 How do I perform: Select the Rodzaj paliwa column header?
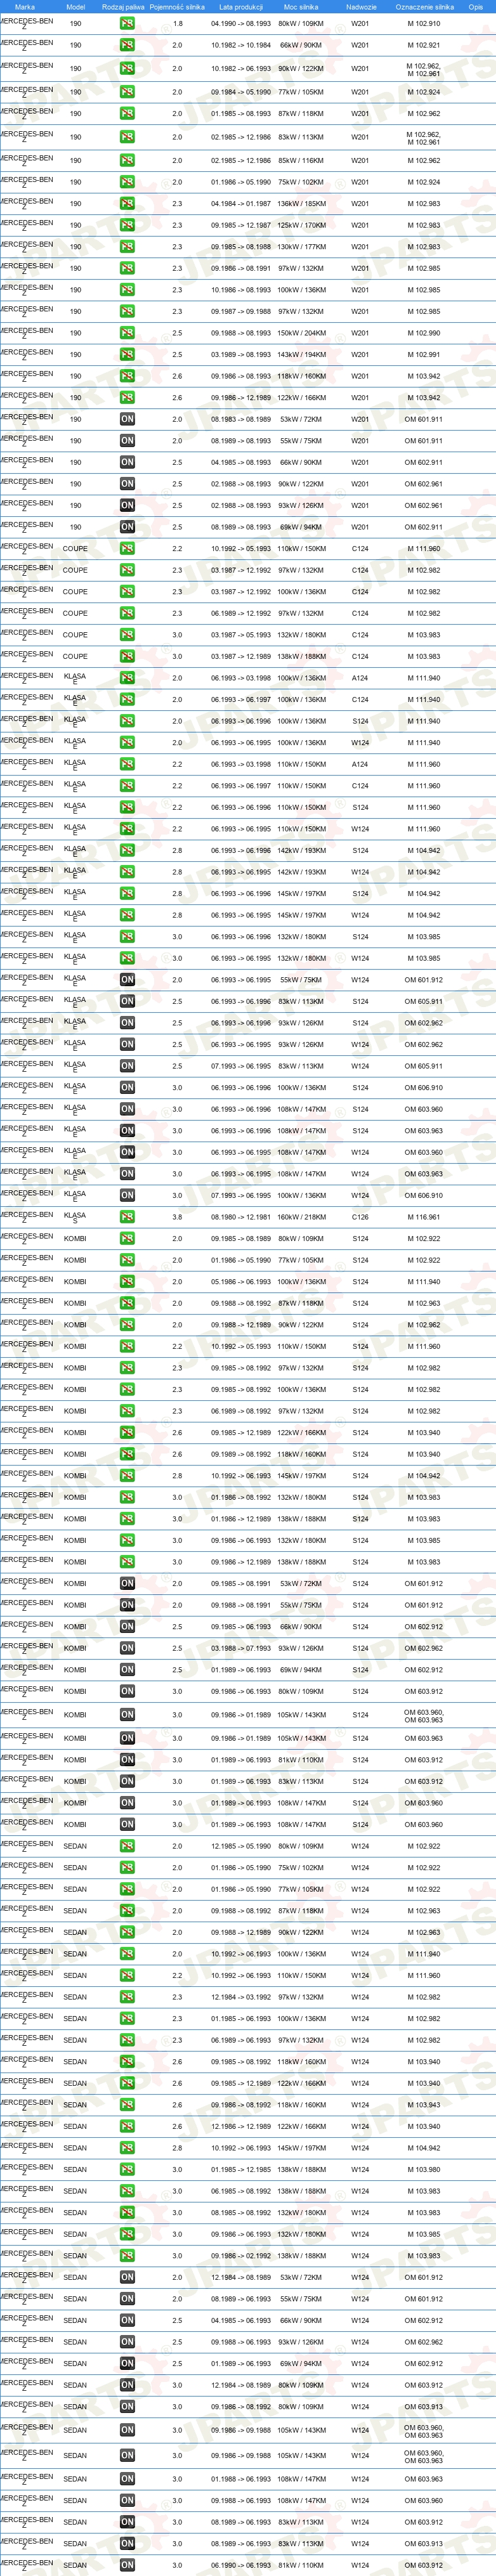click(123, 7)
